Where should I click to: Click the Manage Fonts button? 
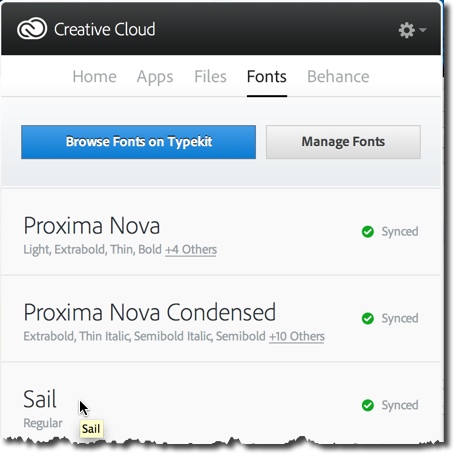pyautogui.click(x=343, y=142)
